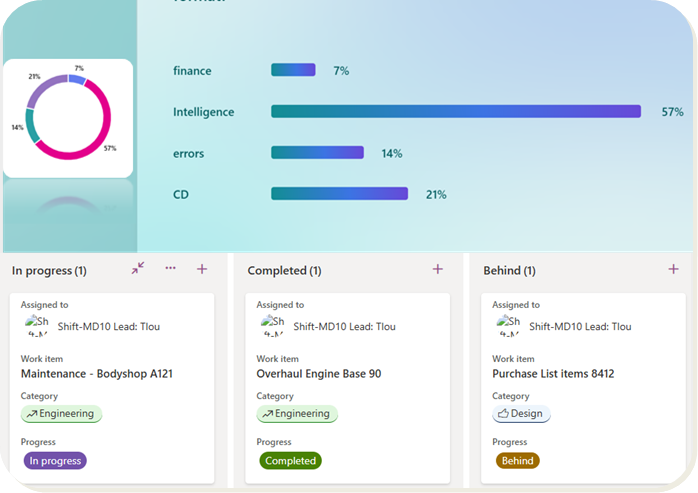Open Purchase List items 8412 work item
This screenshot has height=493, width=698.
pos(553,374)
